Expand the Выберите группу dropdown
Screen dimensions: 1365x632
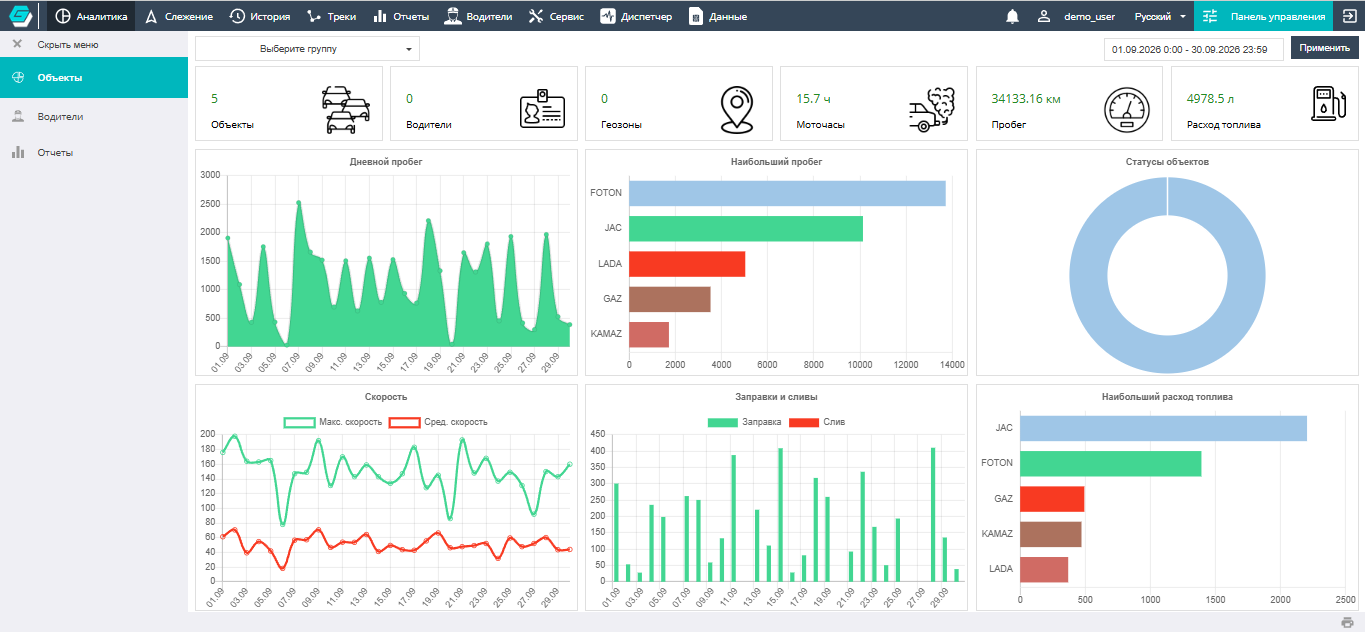[x=308, y=49]
